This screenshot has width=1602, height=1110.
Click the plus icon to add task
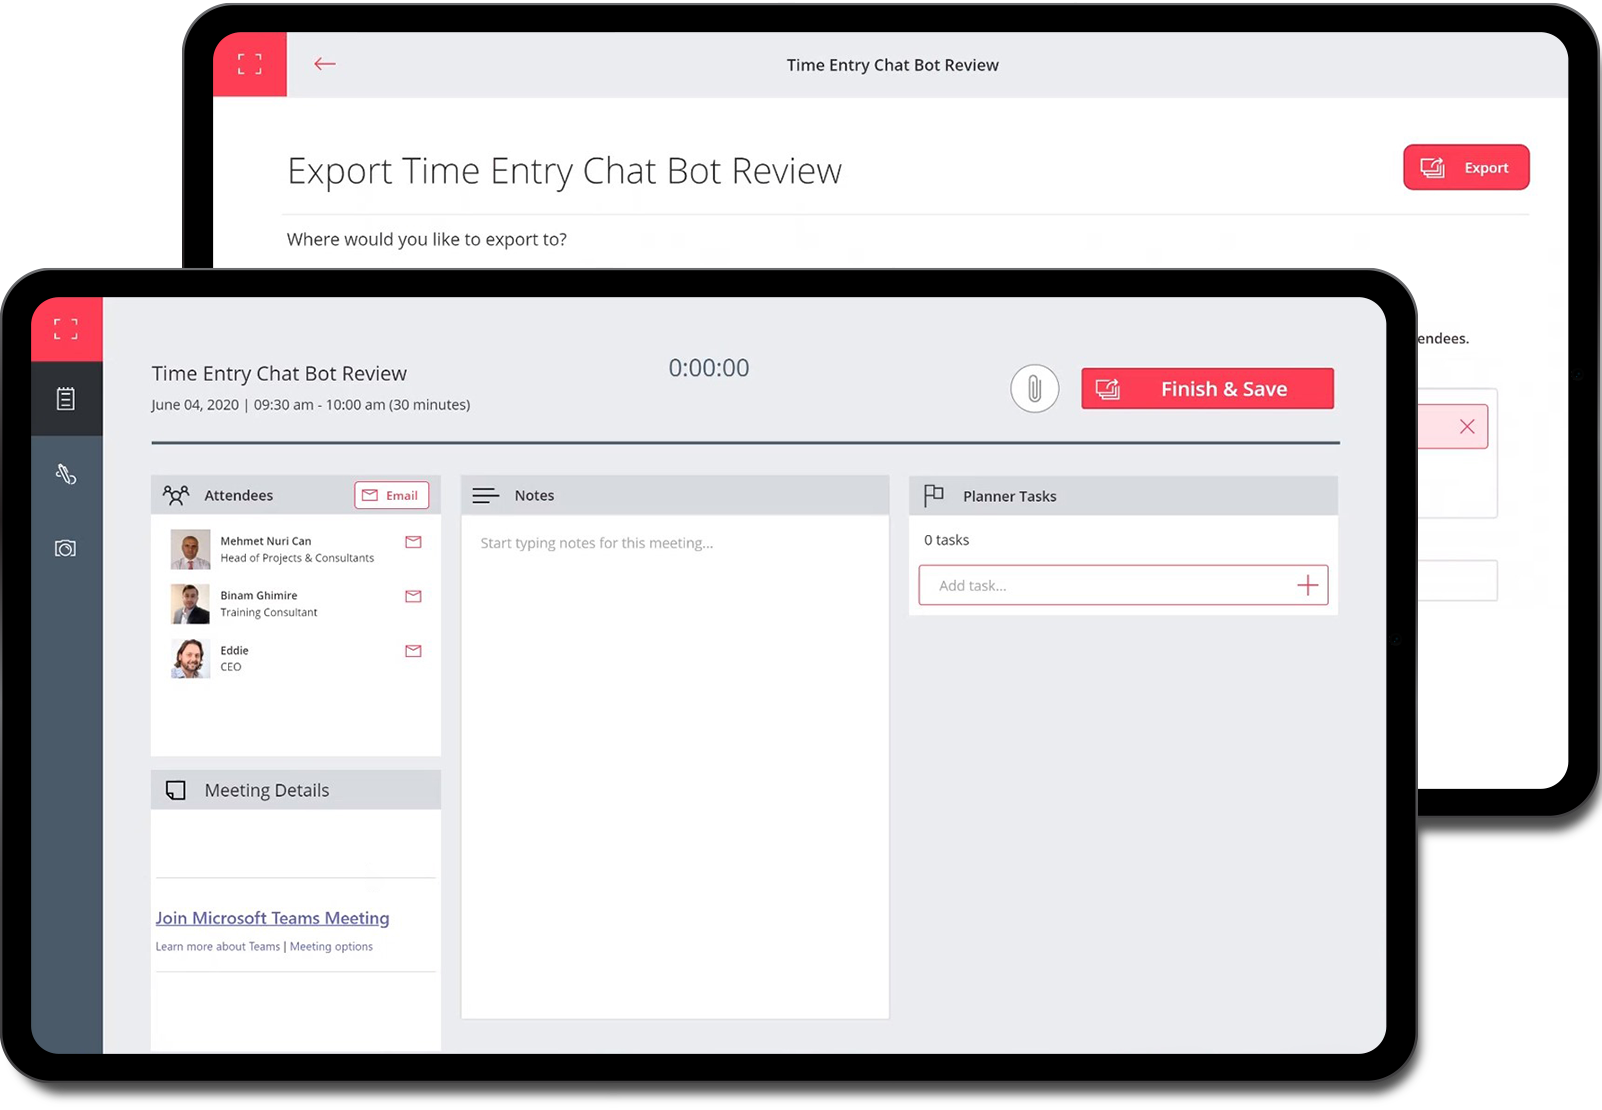[1307, 586]
